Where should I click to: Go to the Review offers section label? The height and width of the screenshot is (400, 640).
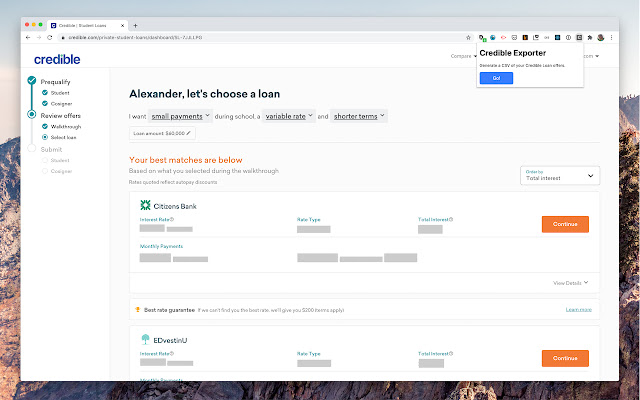click(x=60, y=116)
